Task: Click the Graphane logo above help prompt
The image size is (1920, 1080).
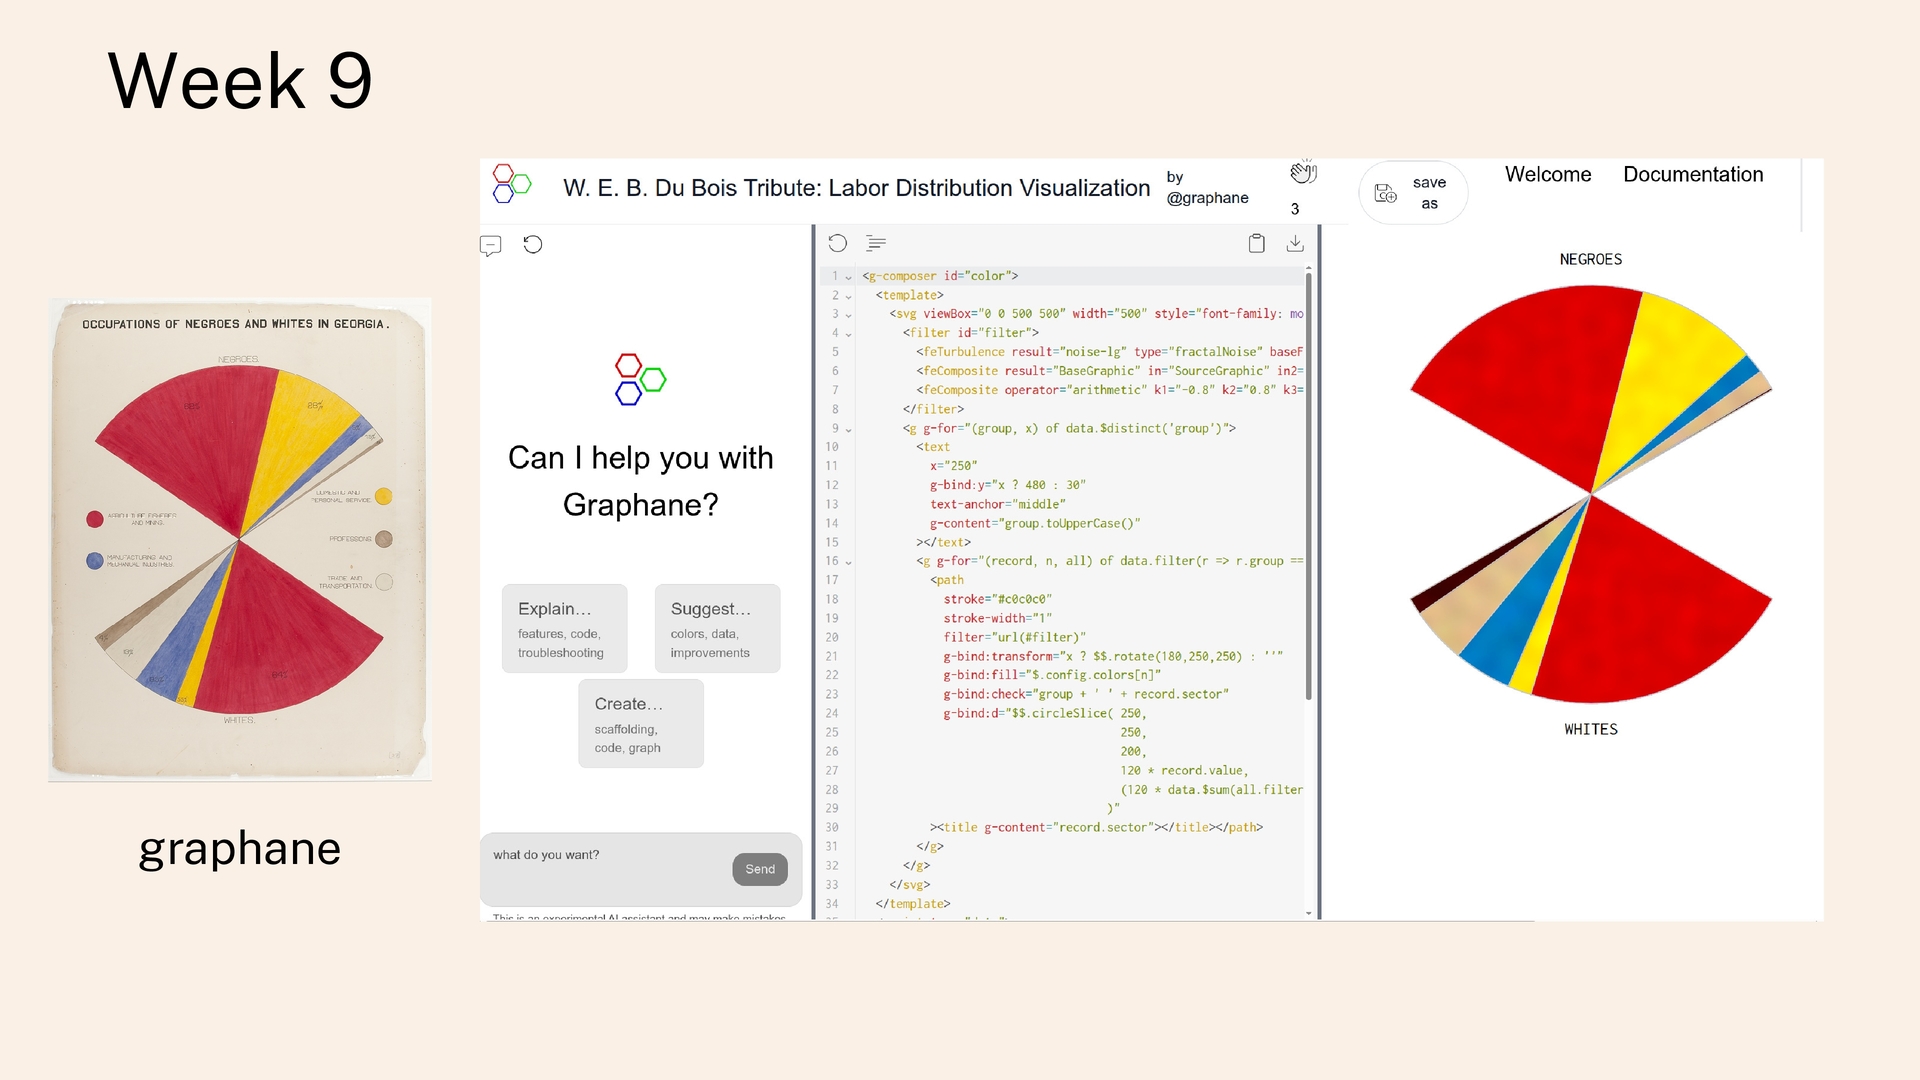Action: 640,379
